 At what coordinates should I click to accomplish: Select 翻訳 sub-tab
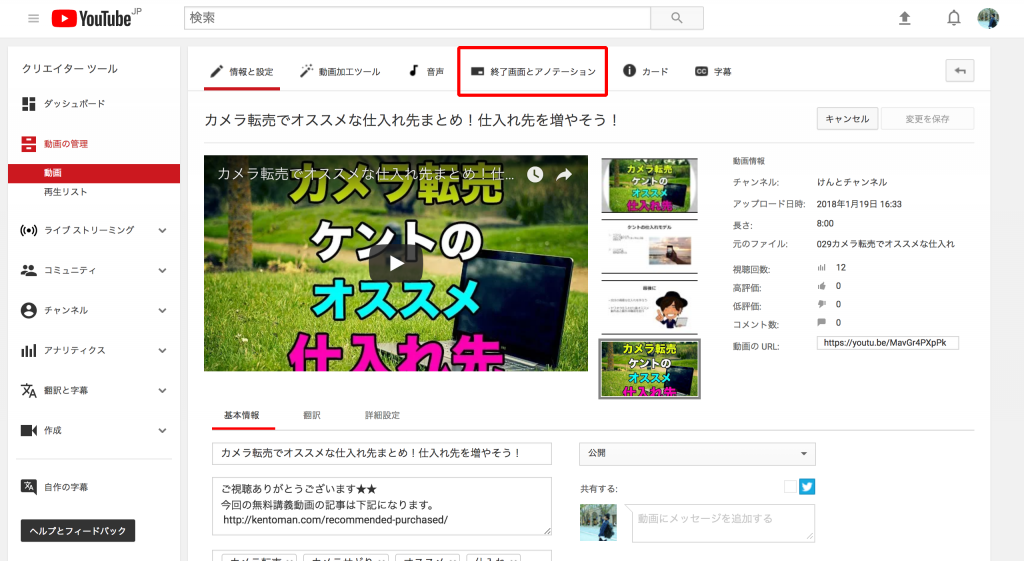[312, 415]
